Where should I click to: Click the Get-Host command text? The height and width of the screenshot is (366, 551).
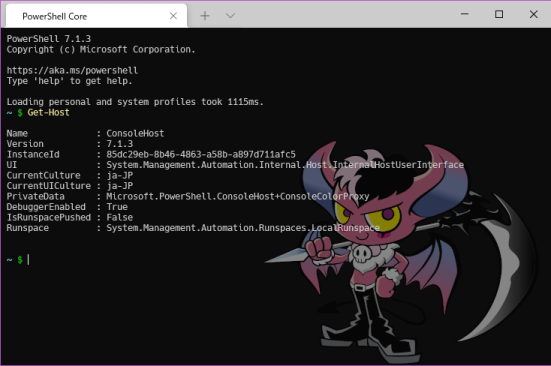point(48,113)
